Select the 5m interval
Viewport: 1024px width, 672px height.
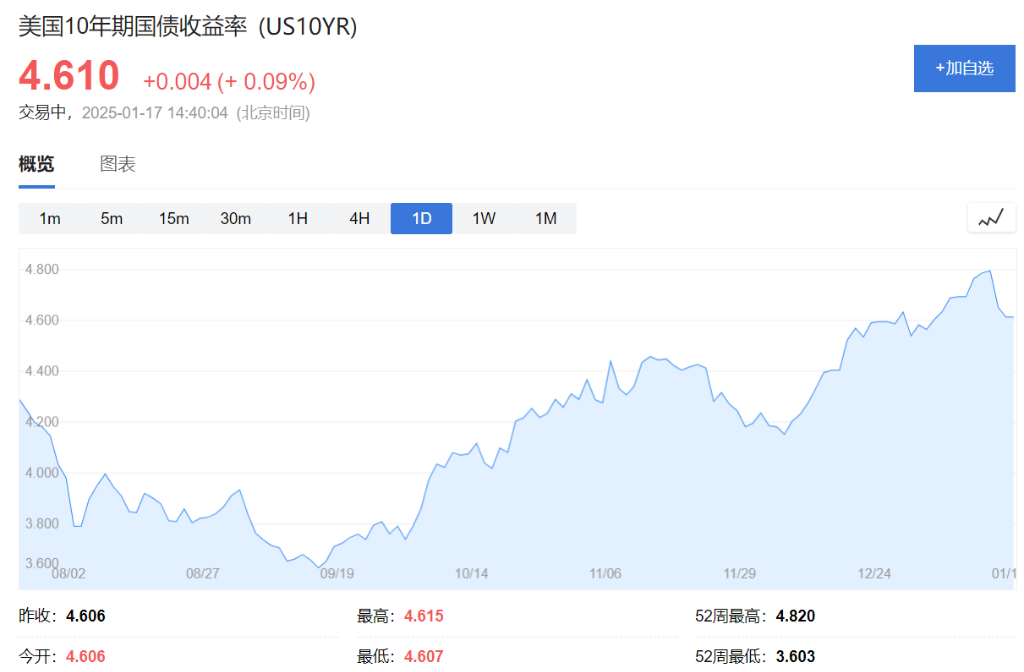(x=111, y=218)
